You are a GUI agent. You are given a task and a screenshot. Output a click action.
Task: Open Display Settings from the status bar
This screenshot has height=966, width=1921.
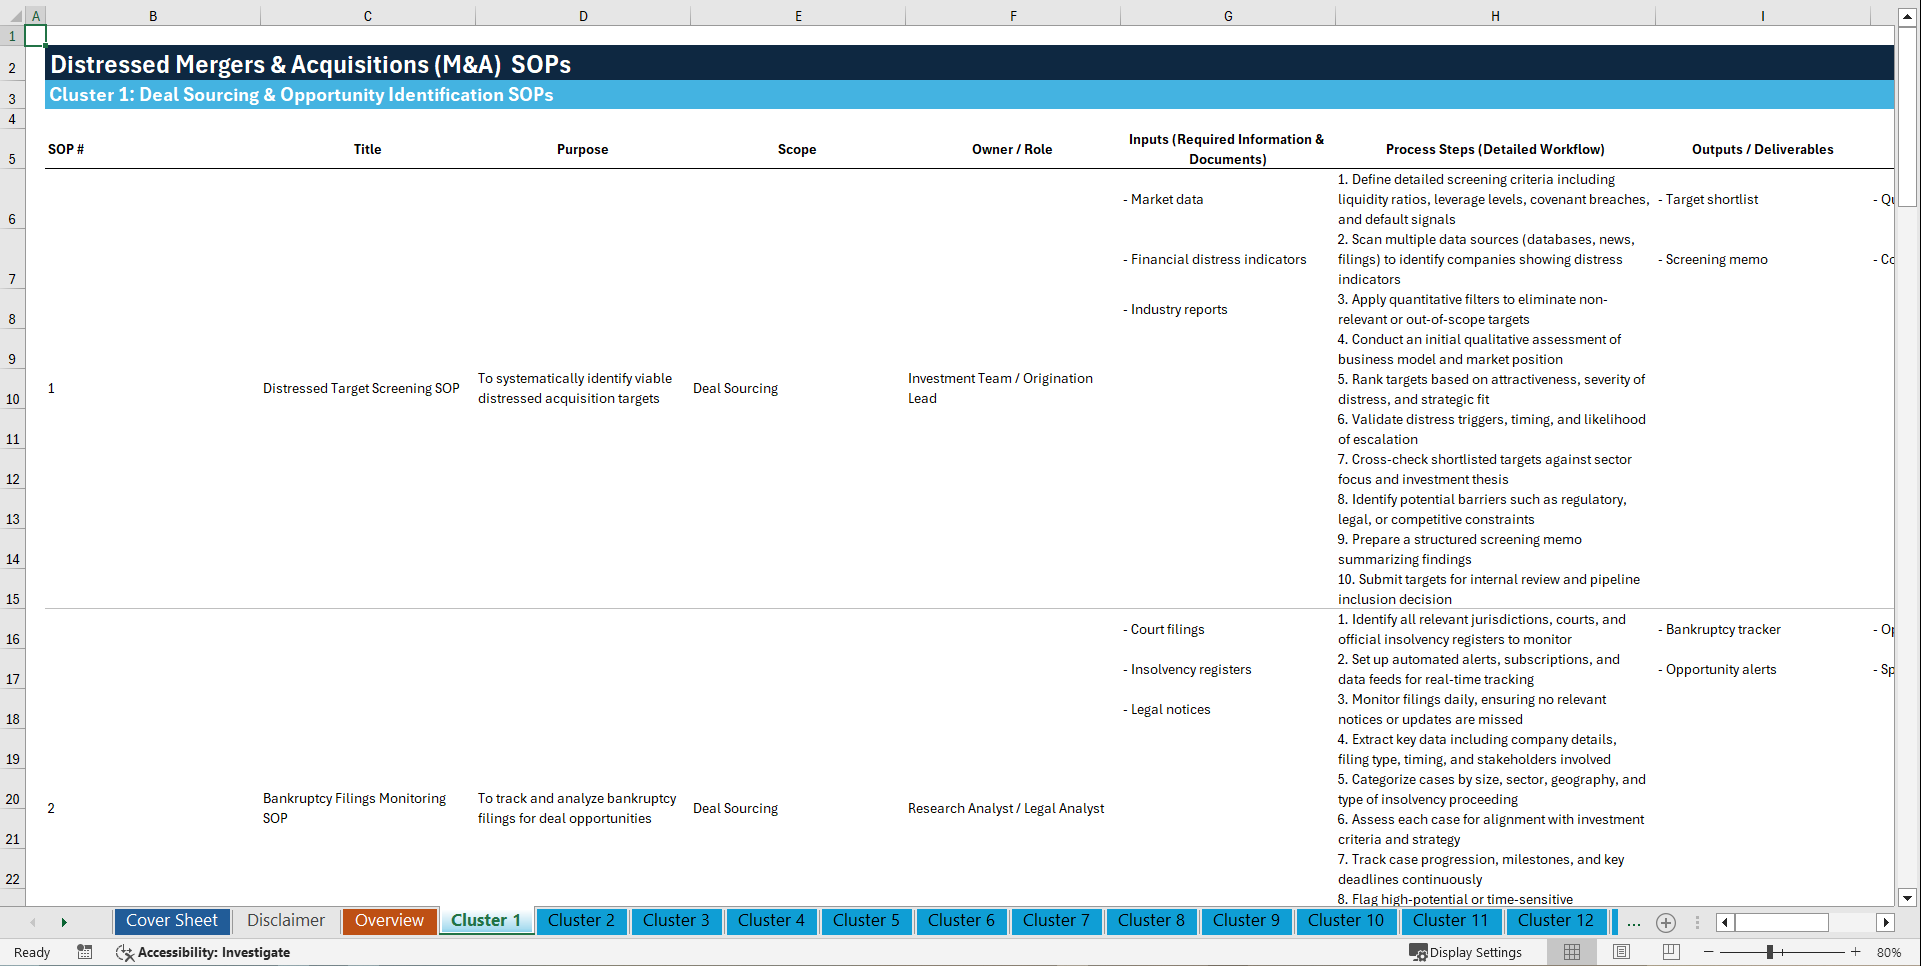point(1466,952)
